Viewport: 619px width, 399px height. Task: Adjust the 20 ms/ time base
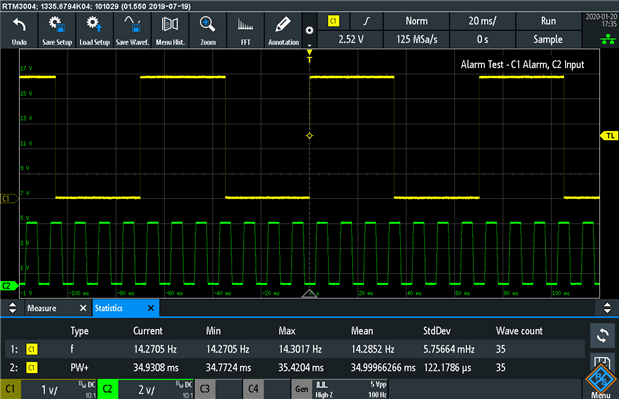pos(482,21)
